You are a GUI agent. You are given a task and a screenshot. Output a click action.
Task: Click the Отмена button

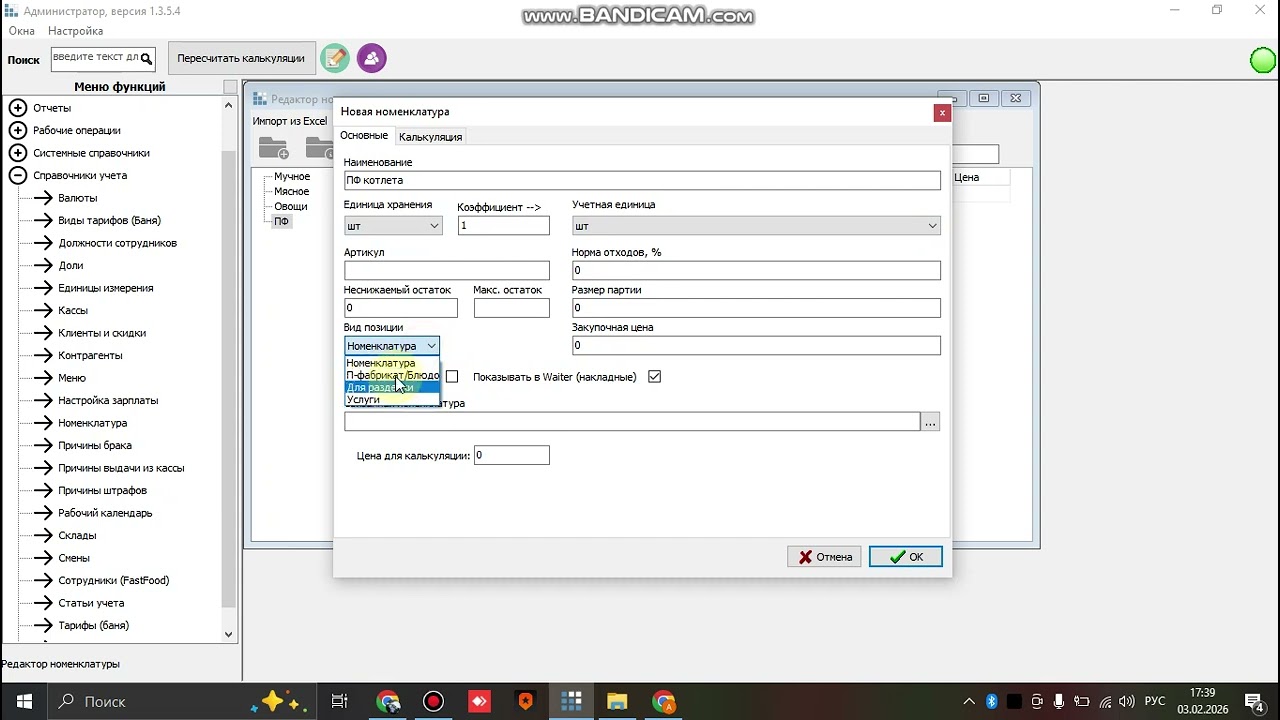(x=824, y=557)
